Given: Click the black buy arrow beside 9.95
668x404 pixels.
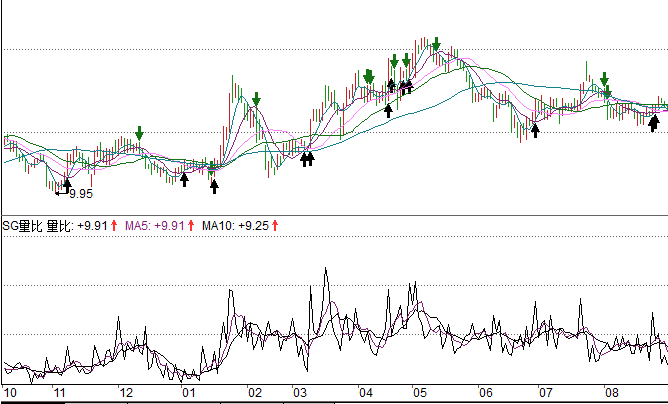Looking at the screenshot, I should [x=67, y=186].
